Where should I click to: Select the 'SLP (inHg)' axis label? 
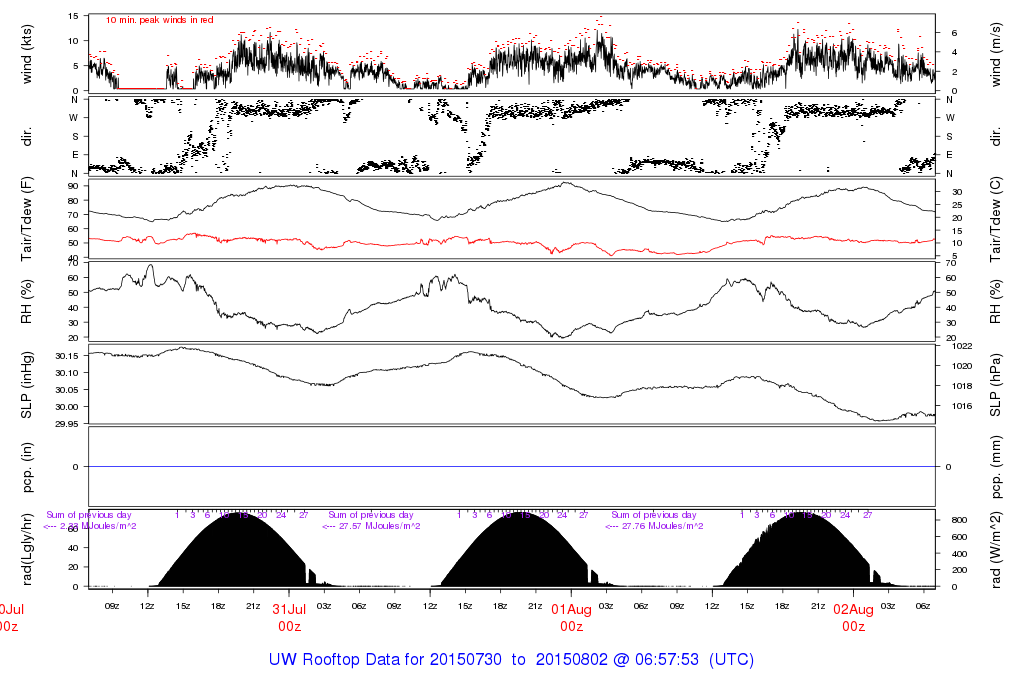click(27, 385)
